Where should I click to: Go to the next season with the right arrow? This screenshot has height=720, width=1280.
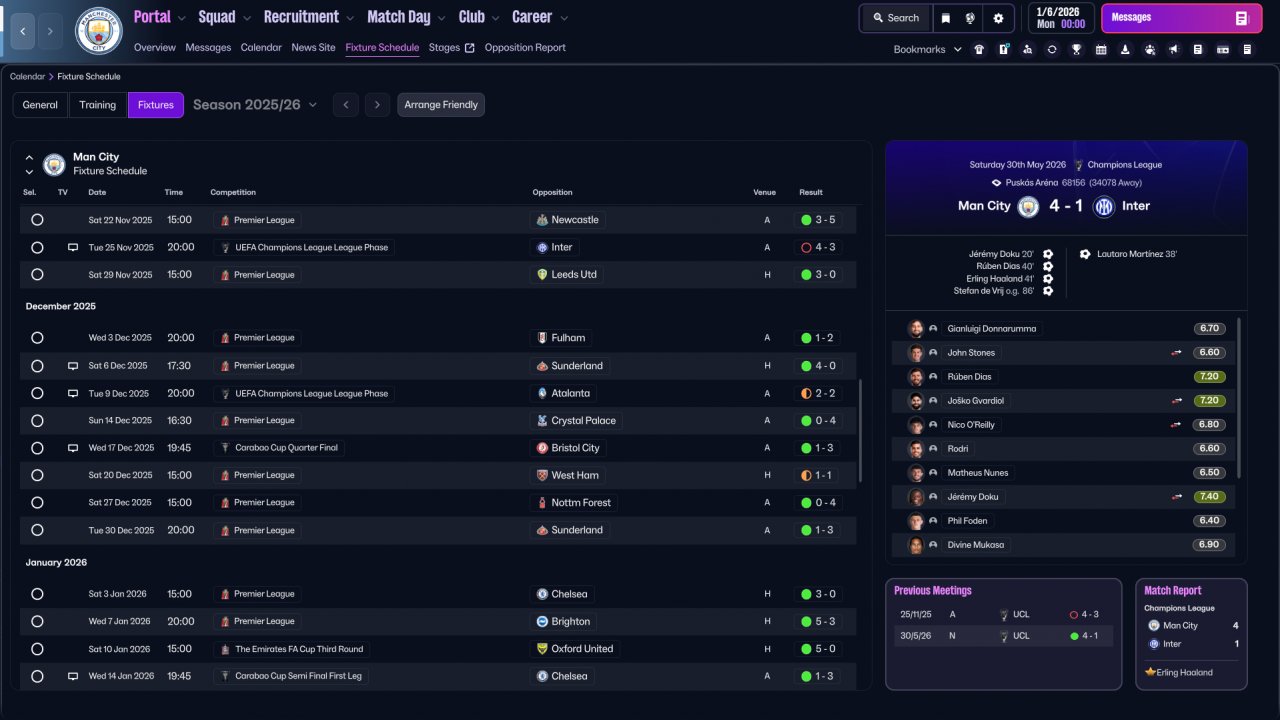coord(377,105)
